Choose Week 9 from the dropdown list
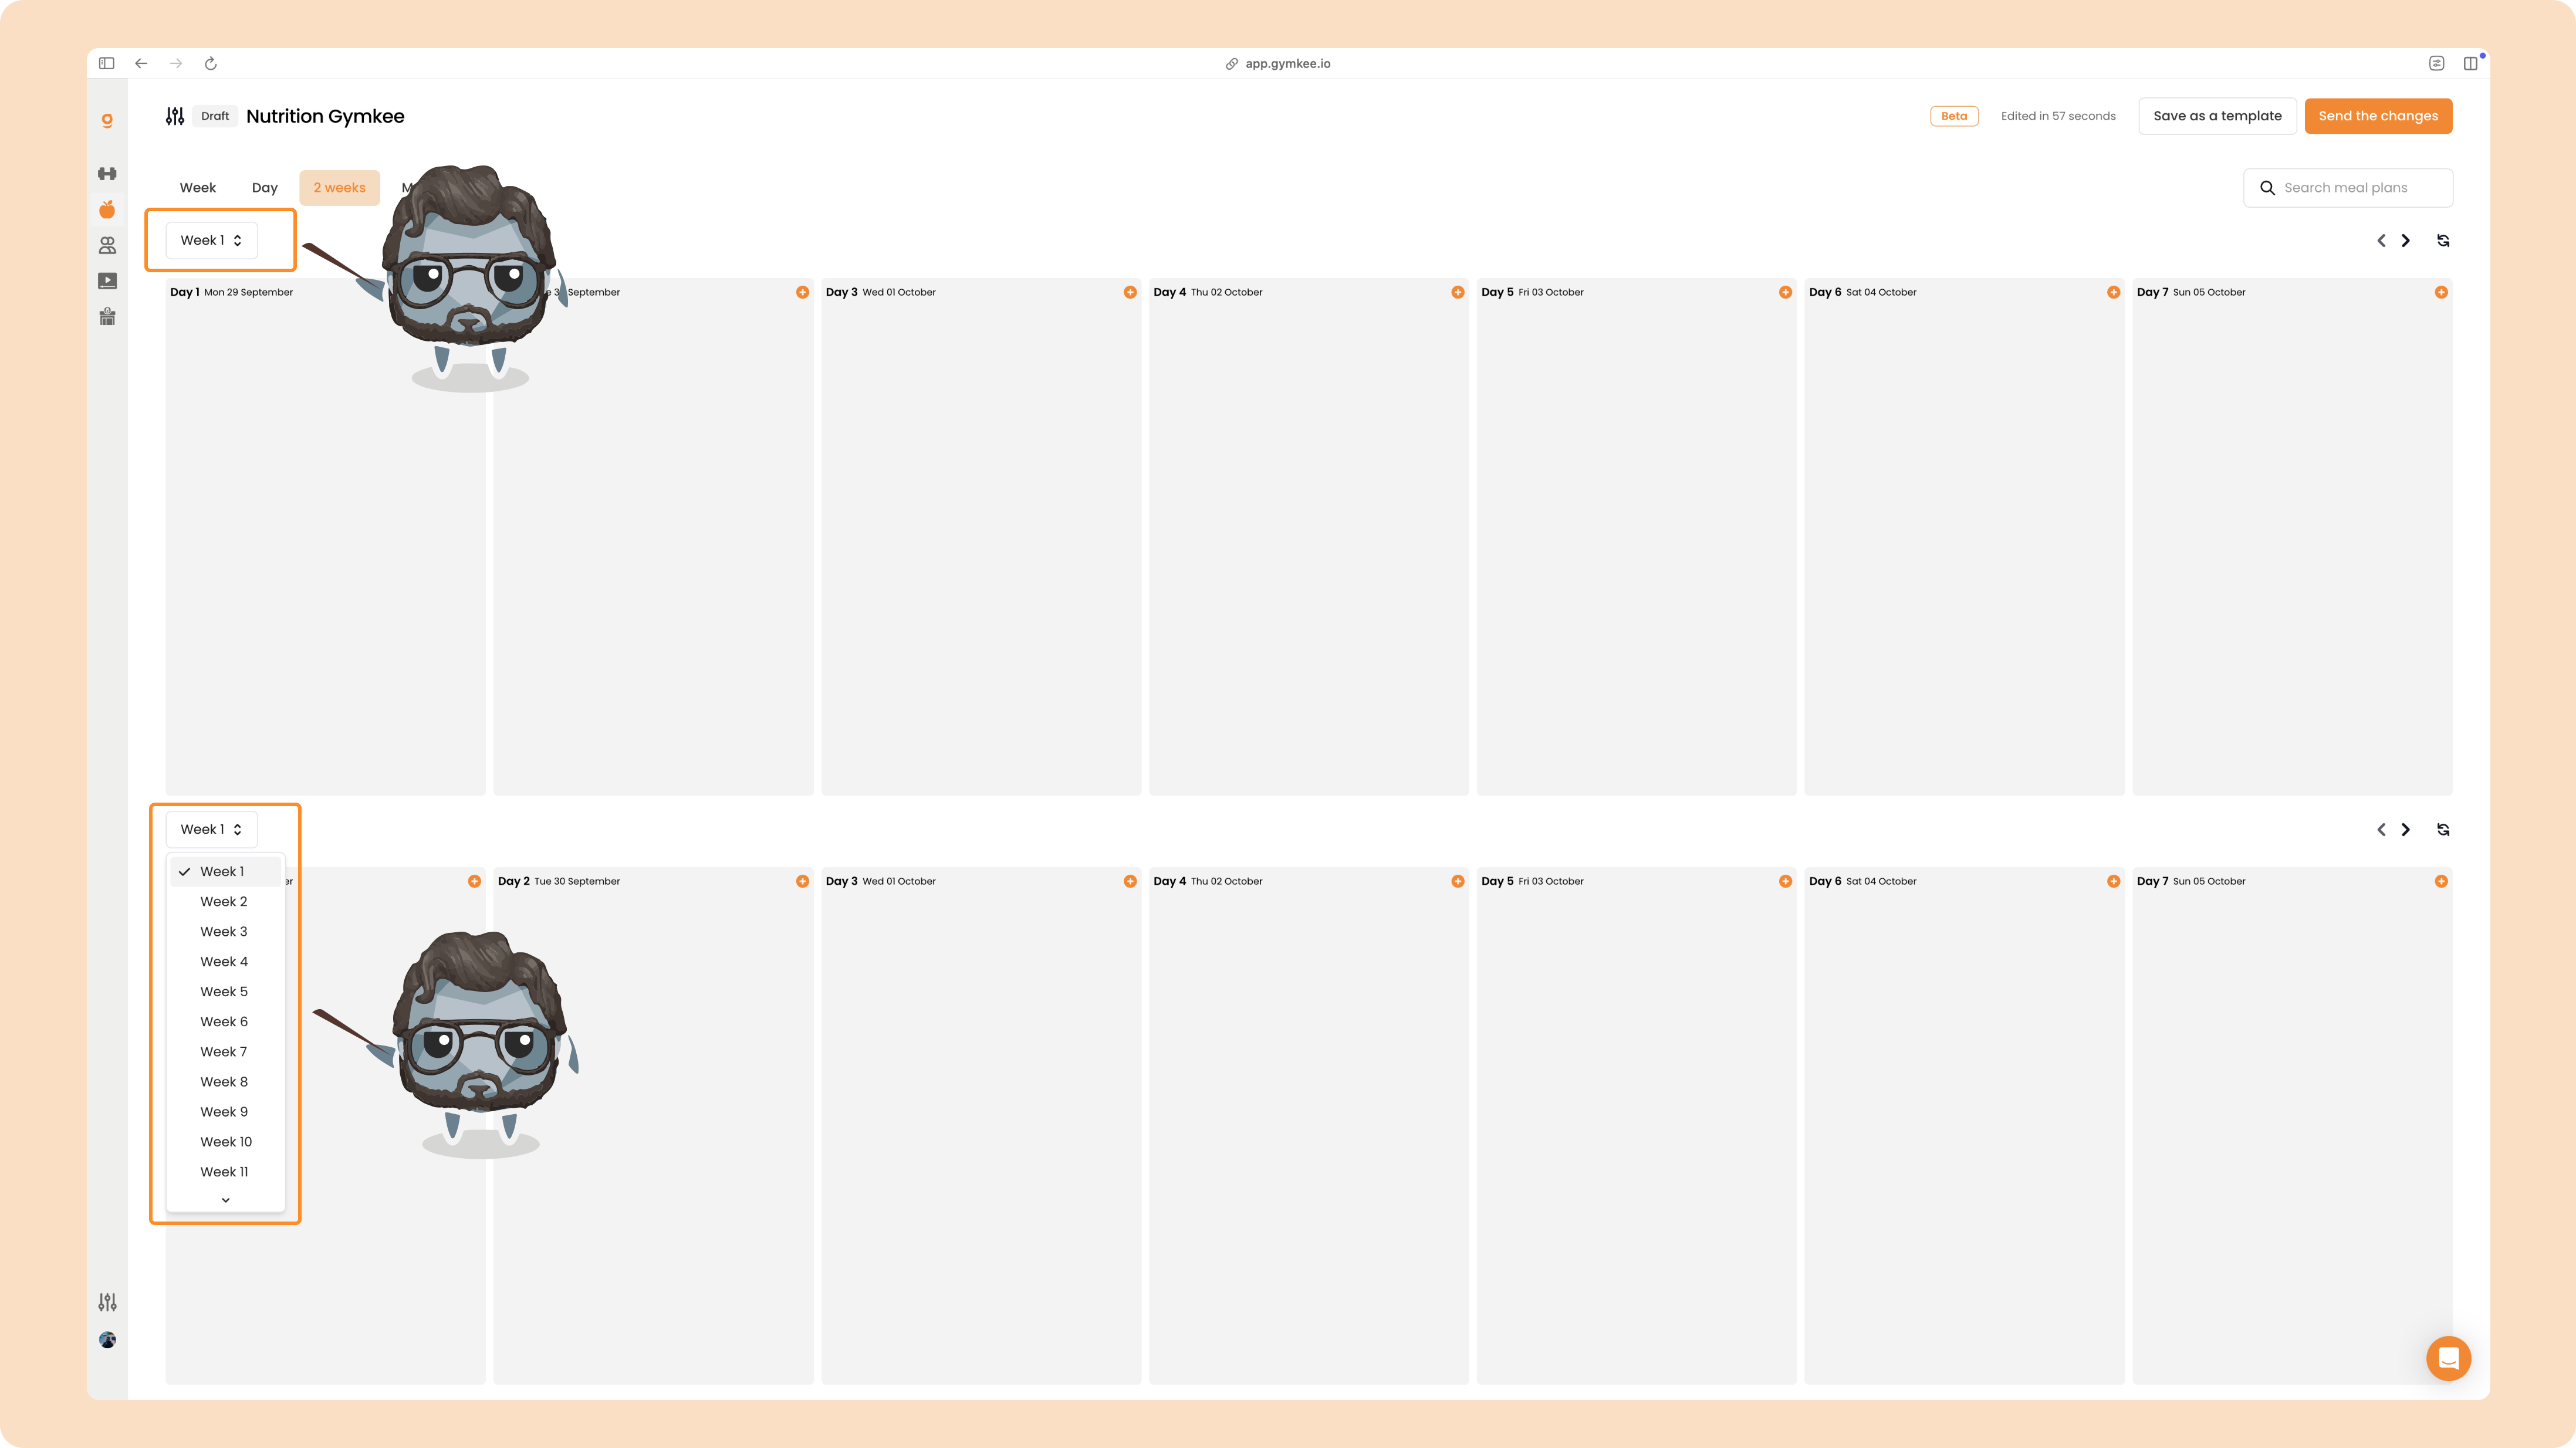 (226, 1111)
